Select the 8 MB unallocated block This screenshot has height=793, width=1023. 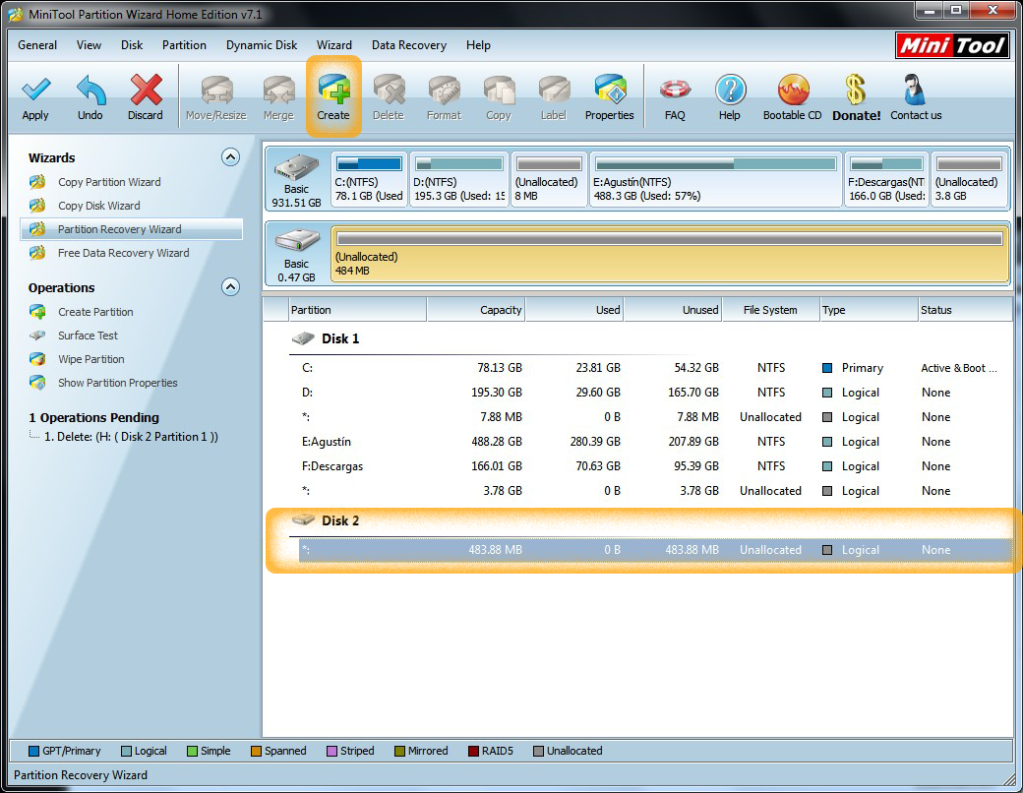(x=549, y=179)
